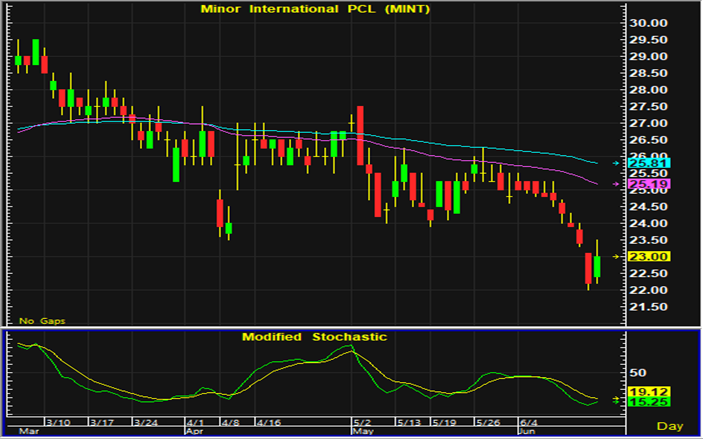This screenshot has width=703, height=439.
Task: Click the Mar month label
Action: pyautogui.click(x=29, y=431)
